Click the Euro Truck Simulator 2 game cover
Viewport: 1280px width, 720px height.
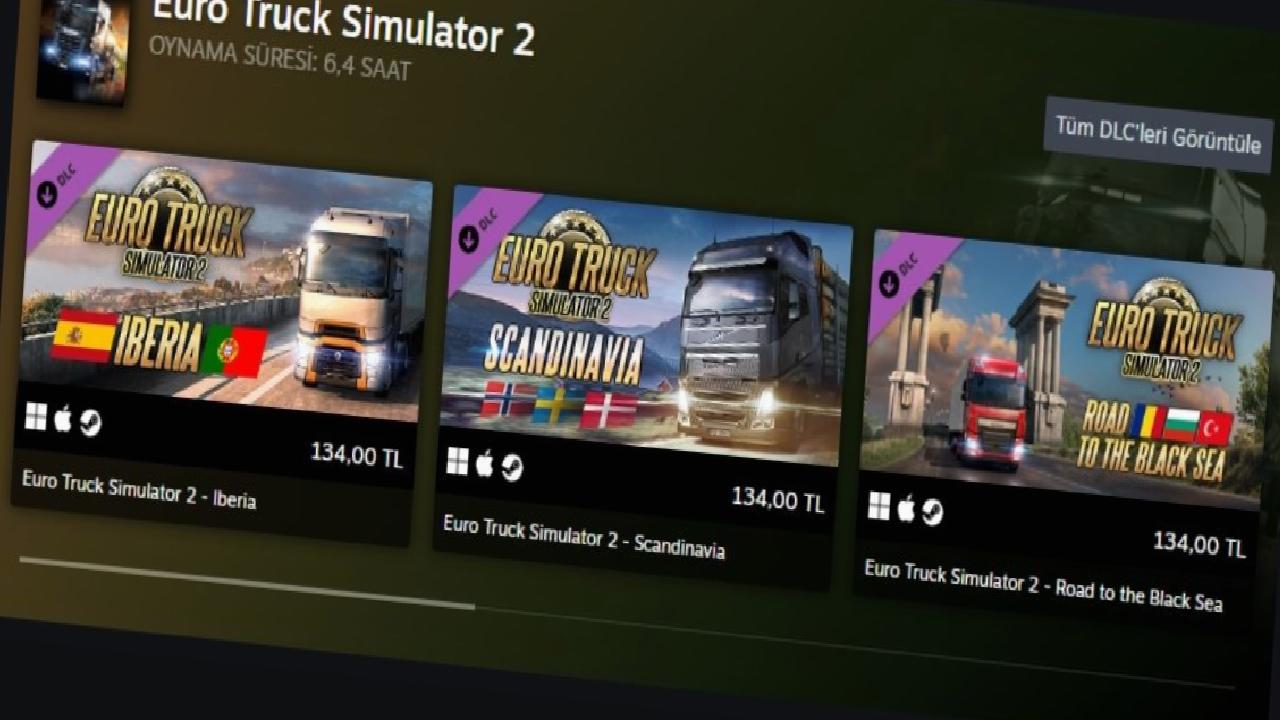coord(83,49)
